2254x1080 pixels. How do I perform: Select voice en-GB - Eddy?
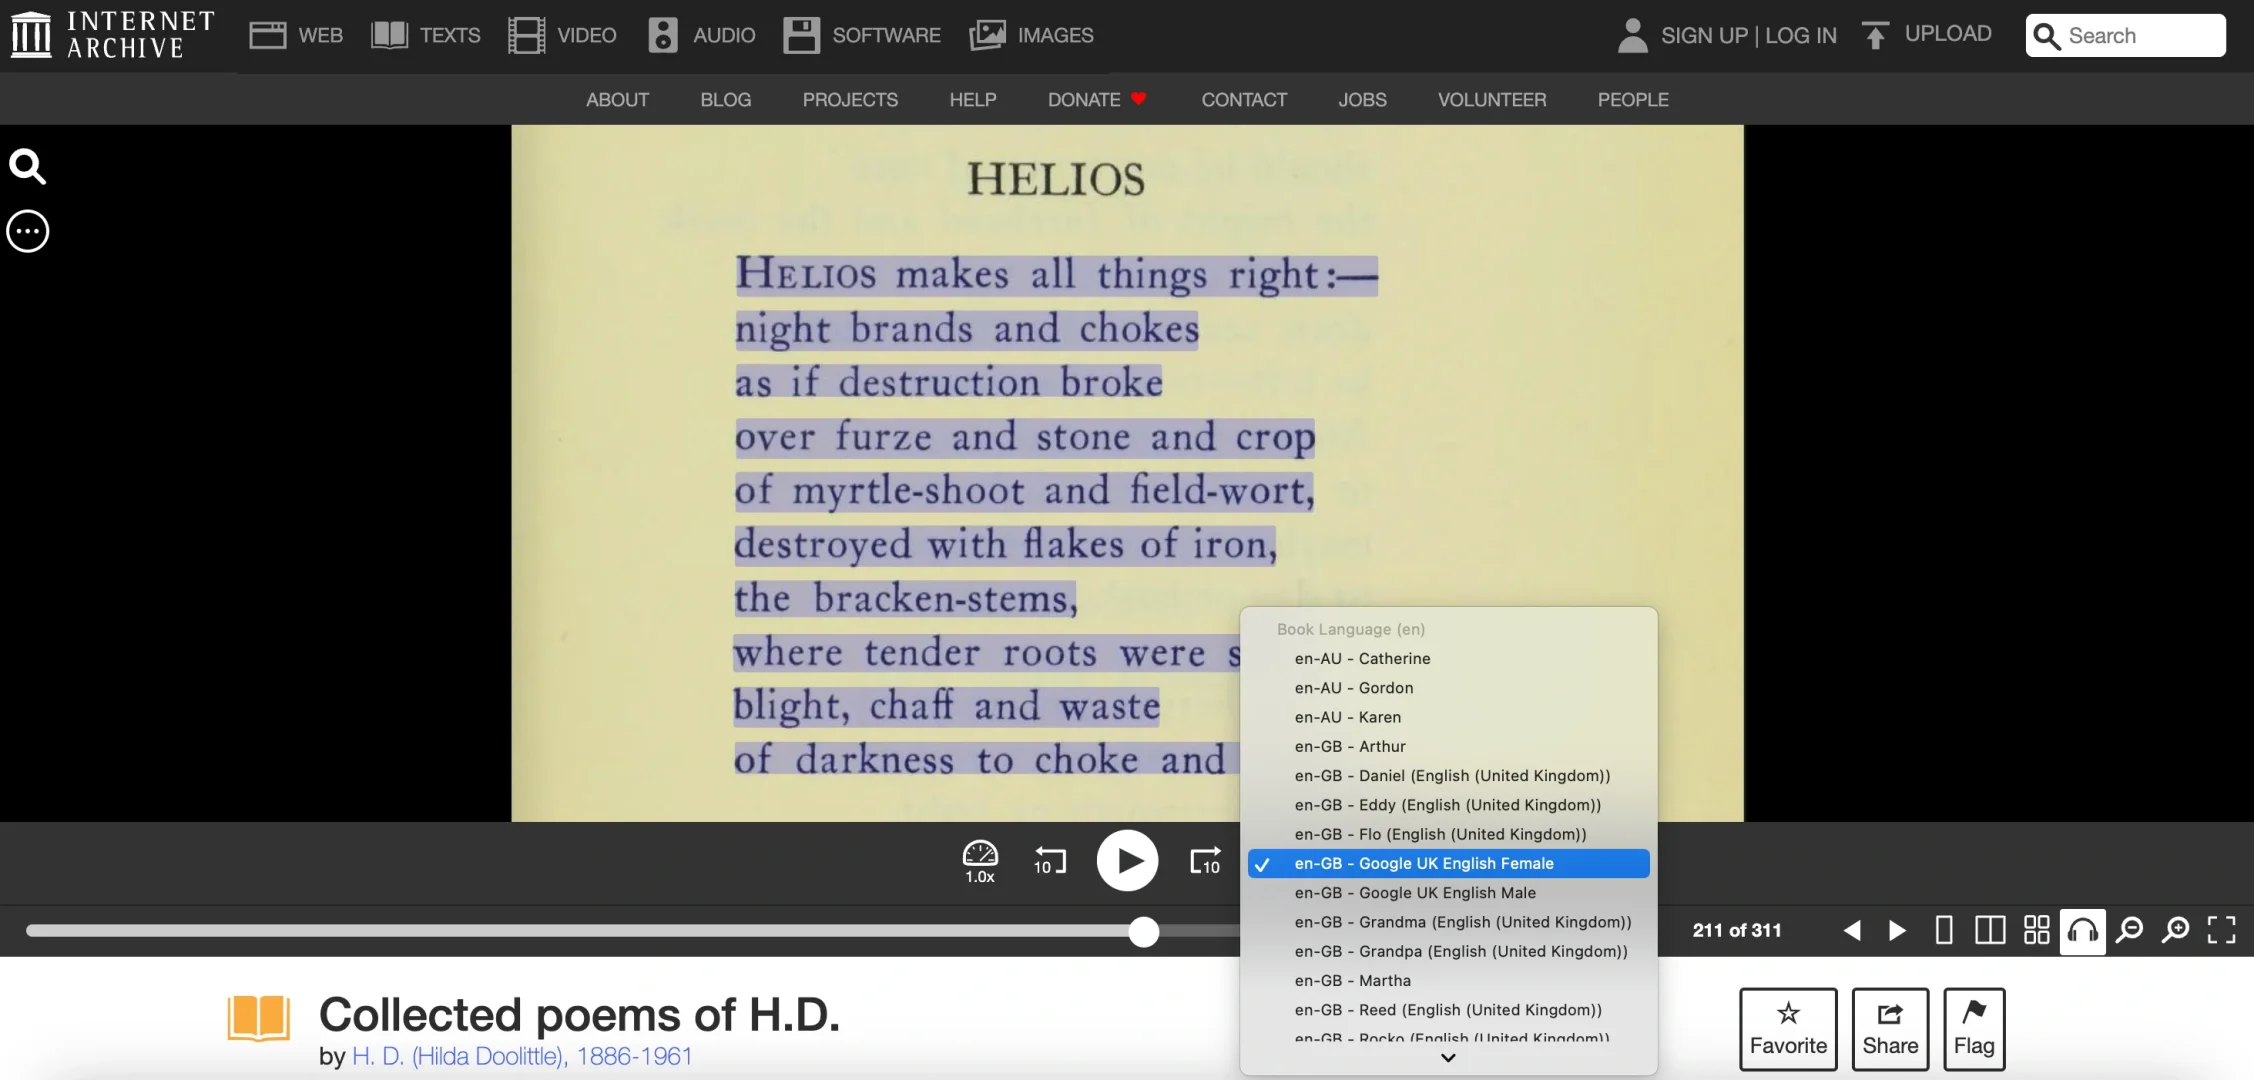pos(1449,805)
